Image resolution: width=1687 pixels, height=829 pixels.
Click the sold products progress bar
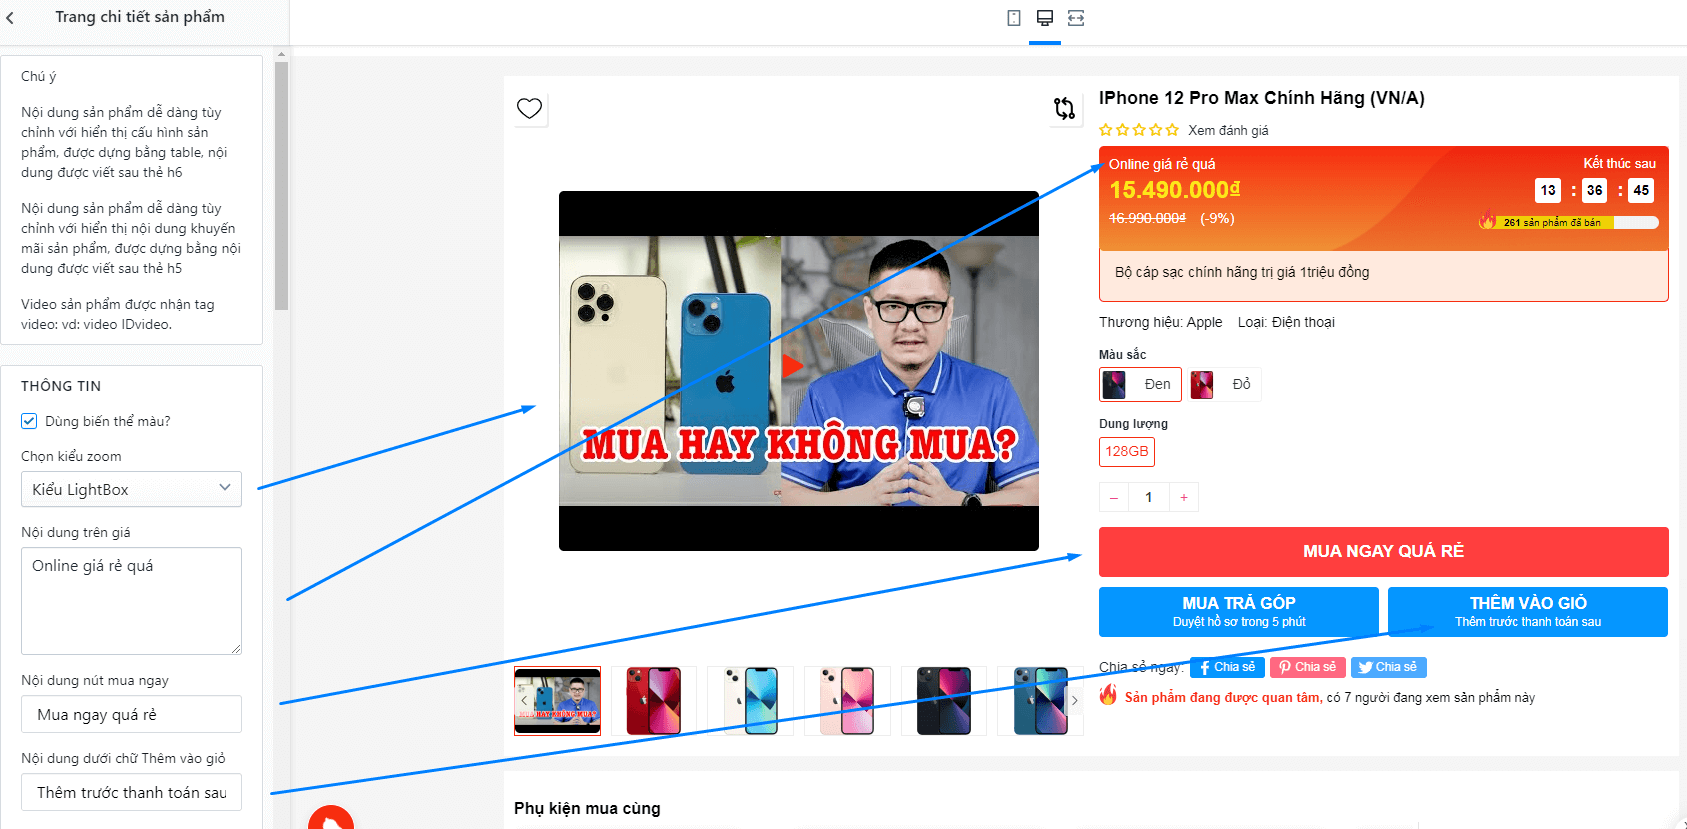pyautogui.click(x=1574, y=222)
